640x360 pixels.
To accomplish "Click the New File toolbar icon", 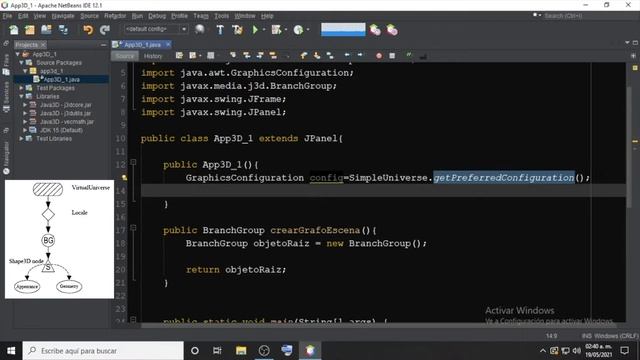I will coord(13,30).
